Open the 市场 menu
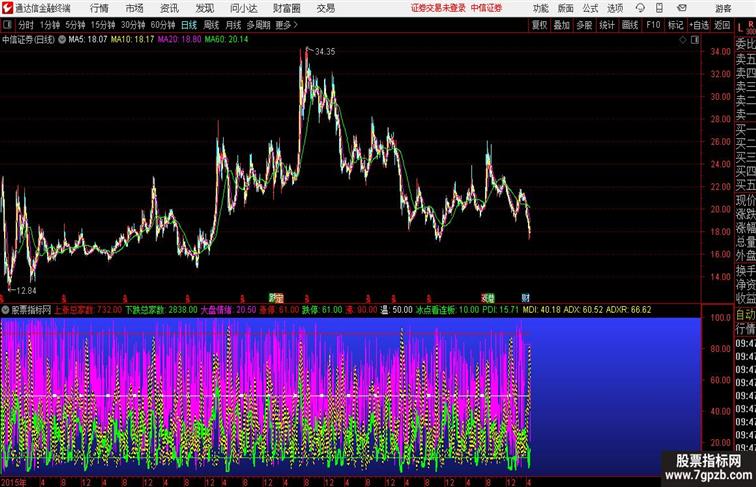756x487 pixels. 135,8
